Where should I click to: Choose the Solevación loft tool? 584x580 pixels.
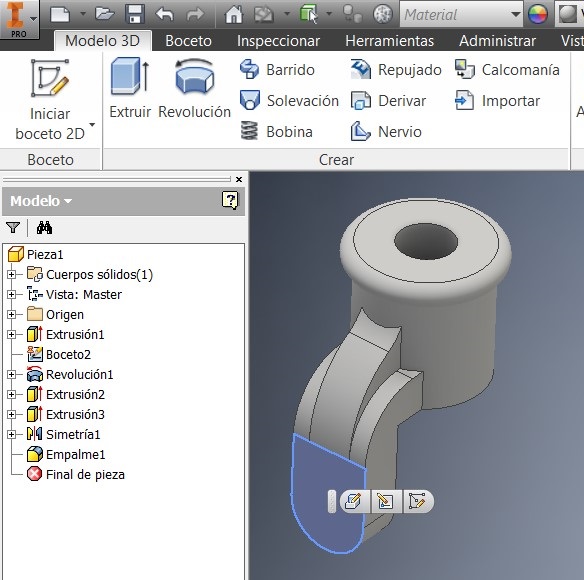pos(289,101)
